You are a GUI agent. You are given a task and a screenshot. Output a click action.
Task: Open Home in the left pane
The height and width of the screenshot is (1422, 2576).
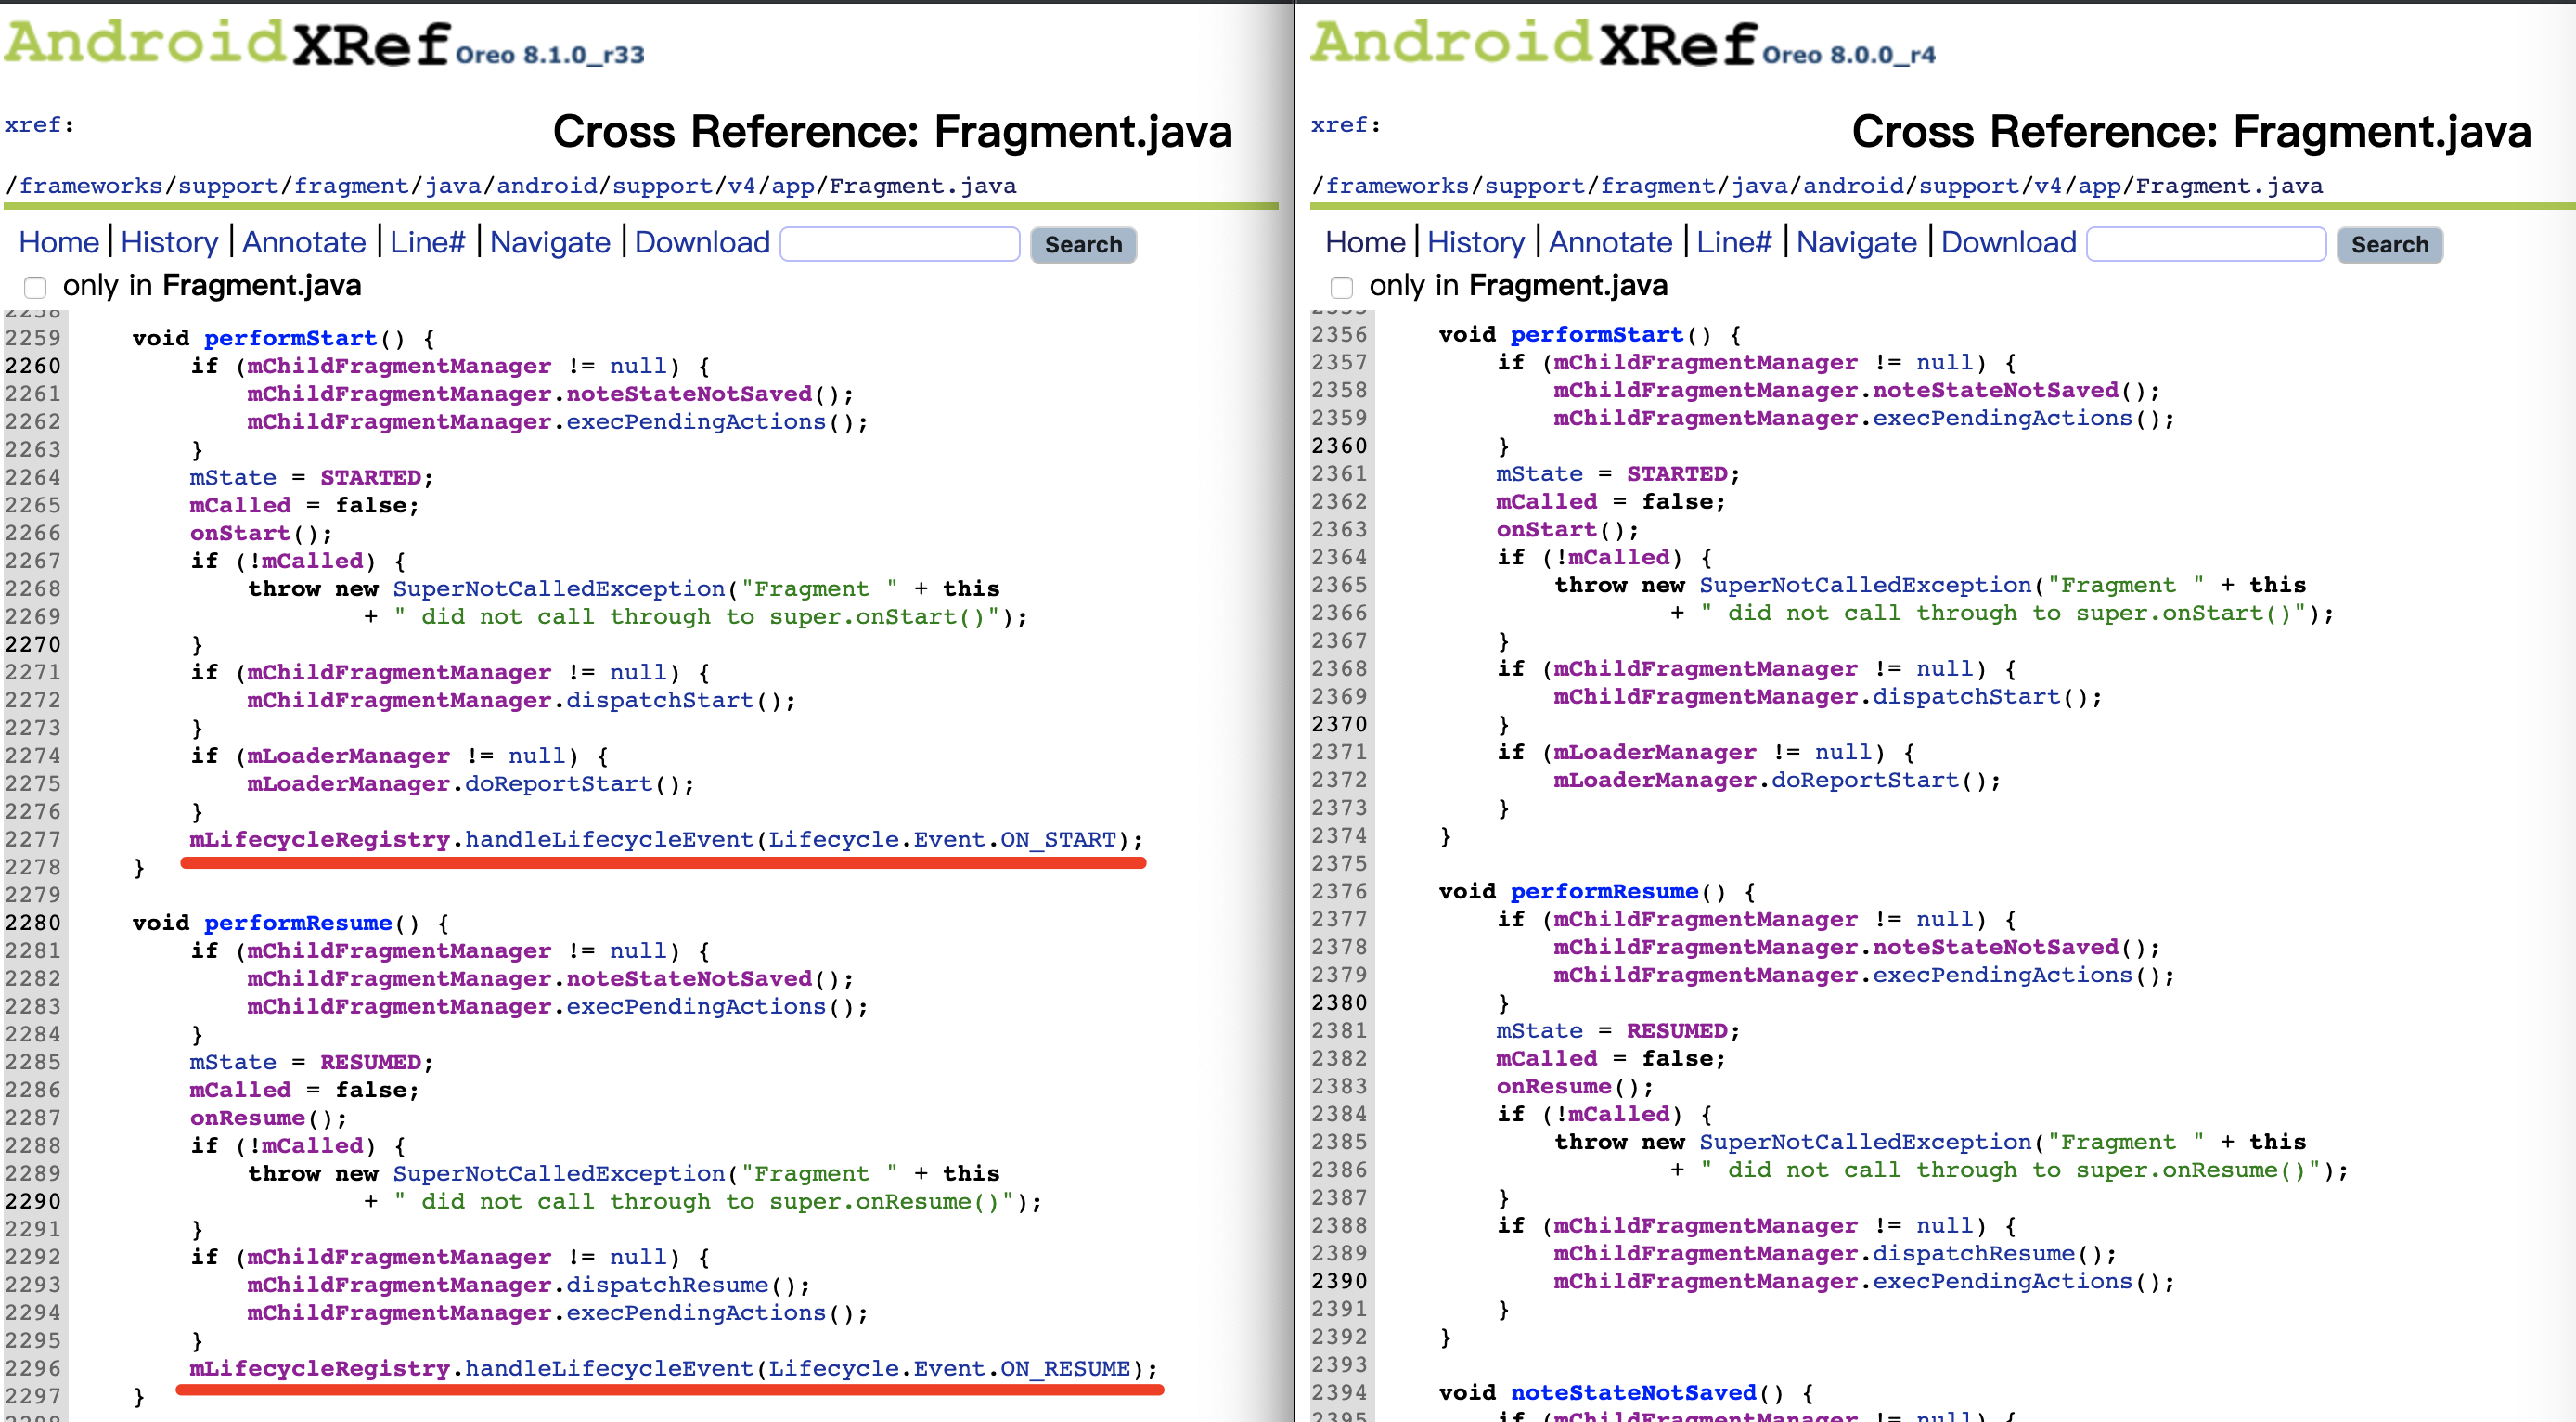click(x=59, y=242)
